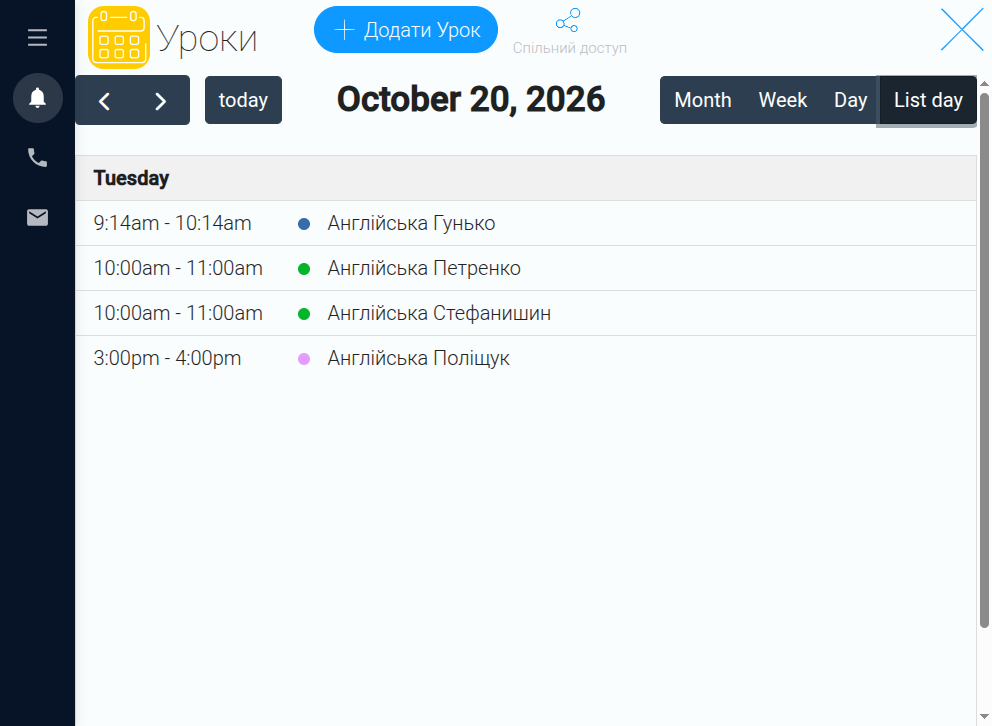Switch to Week view

click(783, 100)
